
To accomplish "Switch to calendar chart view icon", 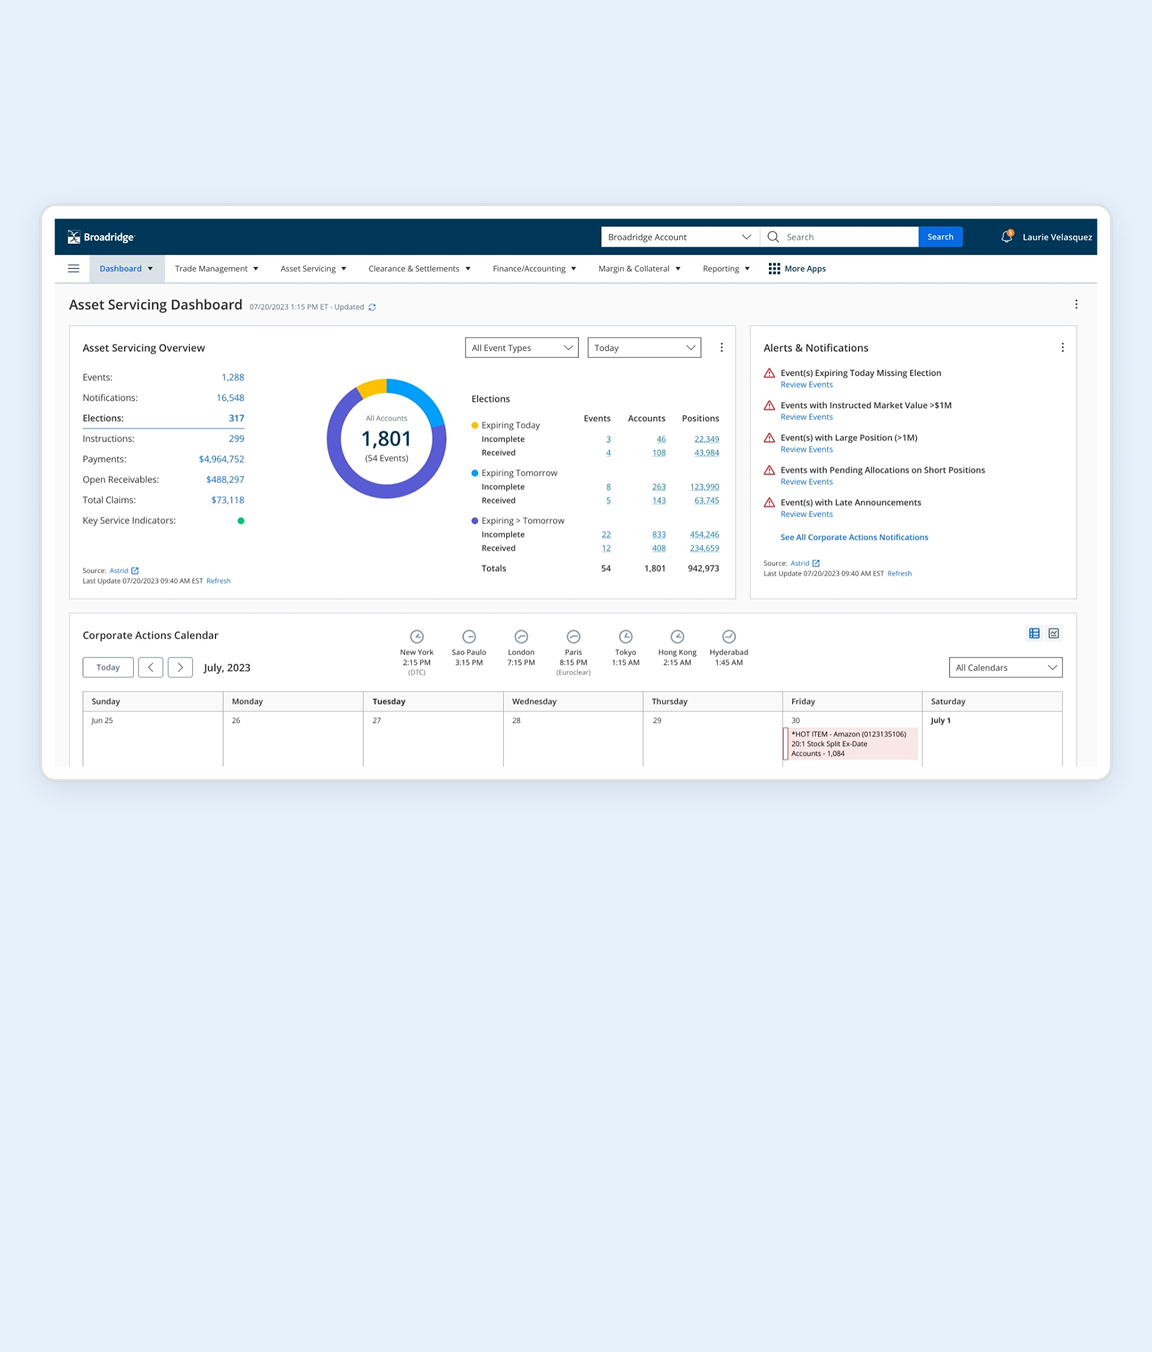I will (1054, 633).
